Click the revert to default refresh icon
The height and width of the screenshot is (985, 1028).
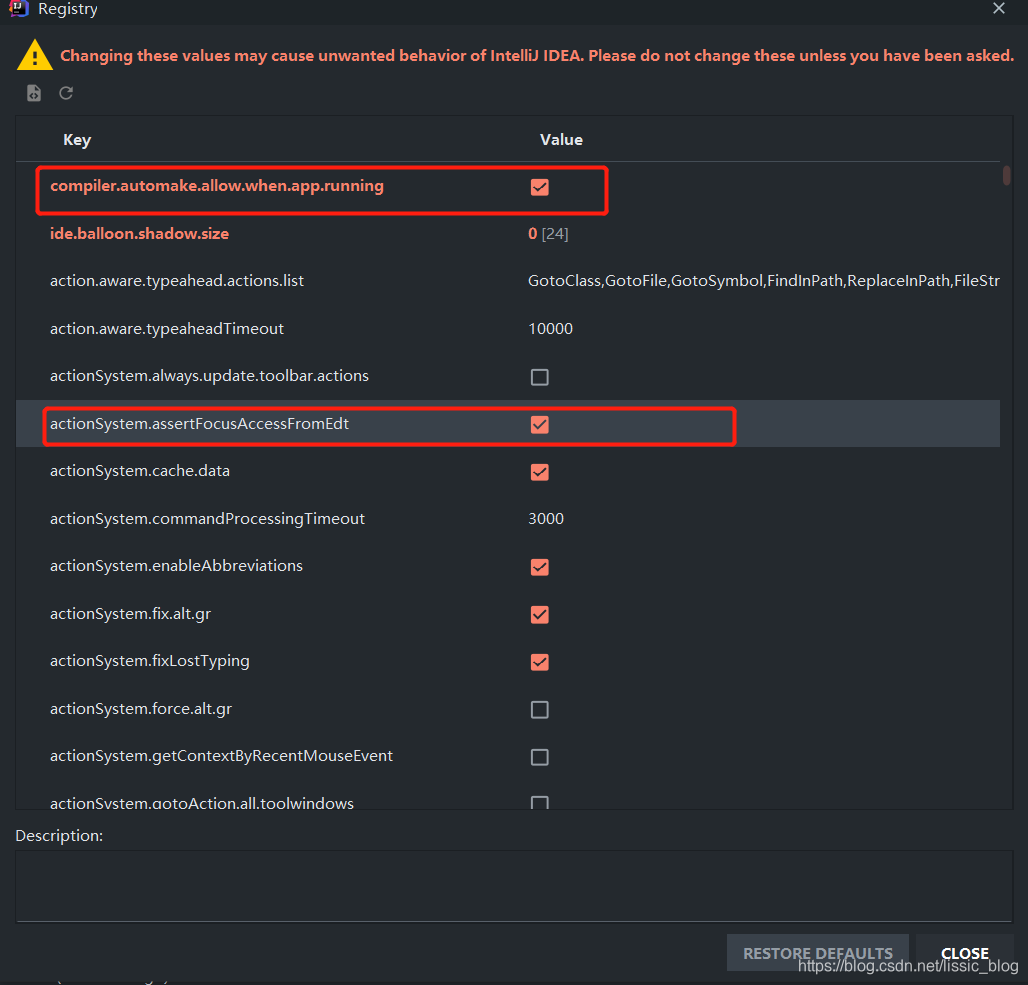coord(66,93)
